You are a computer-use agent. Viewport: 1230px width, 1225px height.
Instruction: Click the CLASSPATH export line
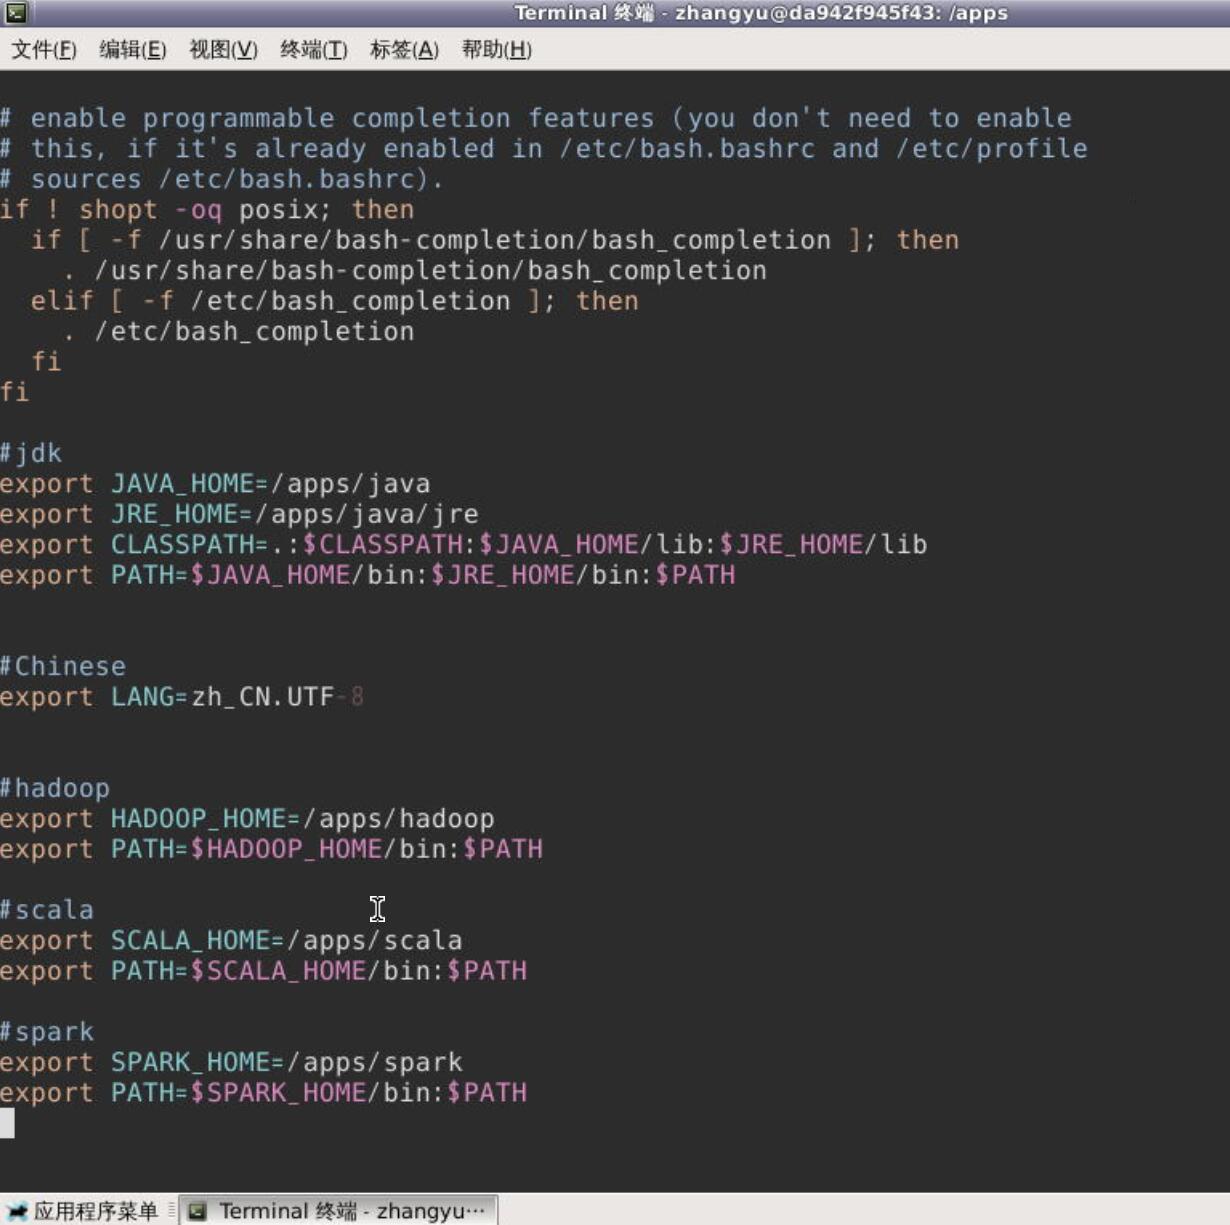click(x=463, y=545)
